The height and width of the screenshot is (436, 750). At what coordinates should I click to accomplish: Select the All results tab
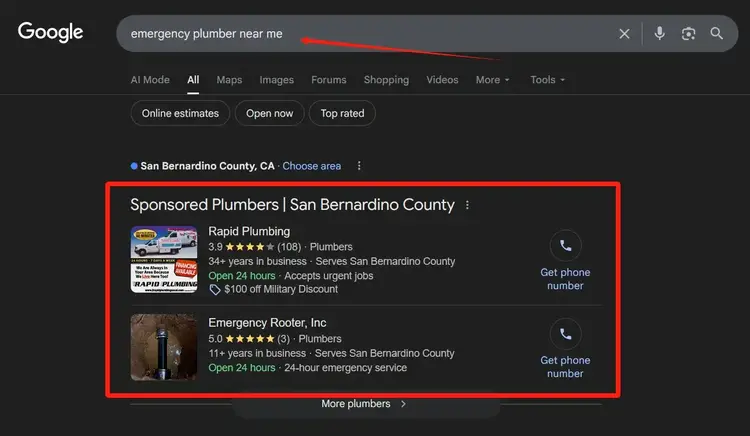pyautogui.click(x=193, y=80)
